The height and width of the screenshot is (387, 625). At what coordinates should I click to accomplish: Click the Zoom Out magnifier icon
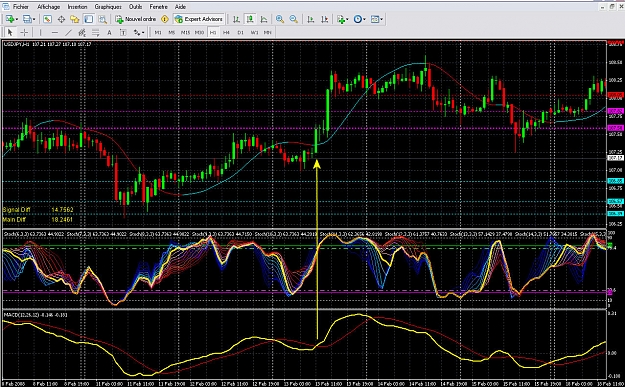pyautogui.click(x=294, y=19)
